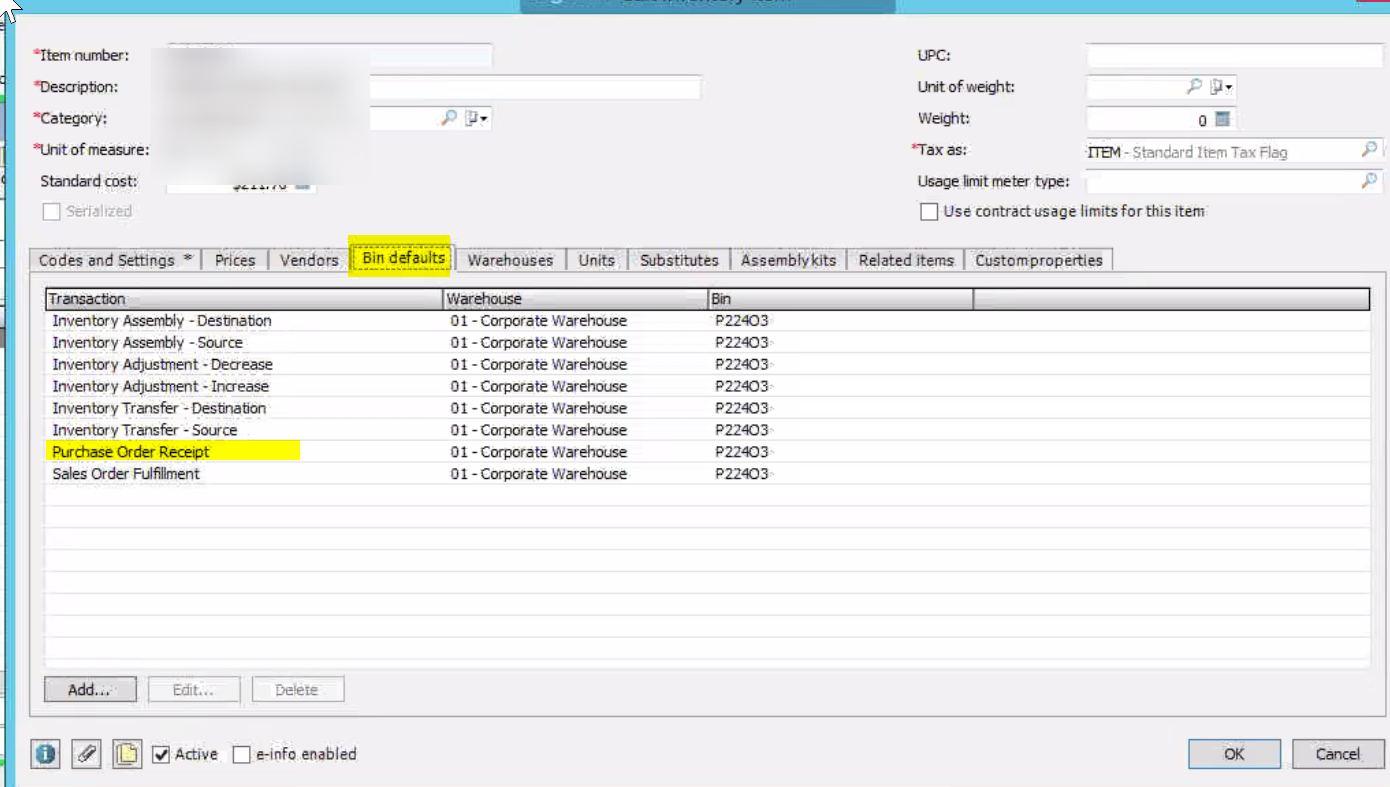Screen dimensions: 1390x787
Task: Open attachments with the paperclip icon
Action: tap(87, 754)
